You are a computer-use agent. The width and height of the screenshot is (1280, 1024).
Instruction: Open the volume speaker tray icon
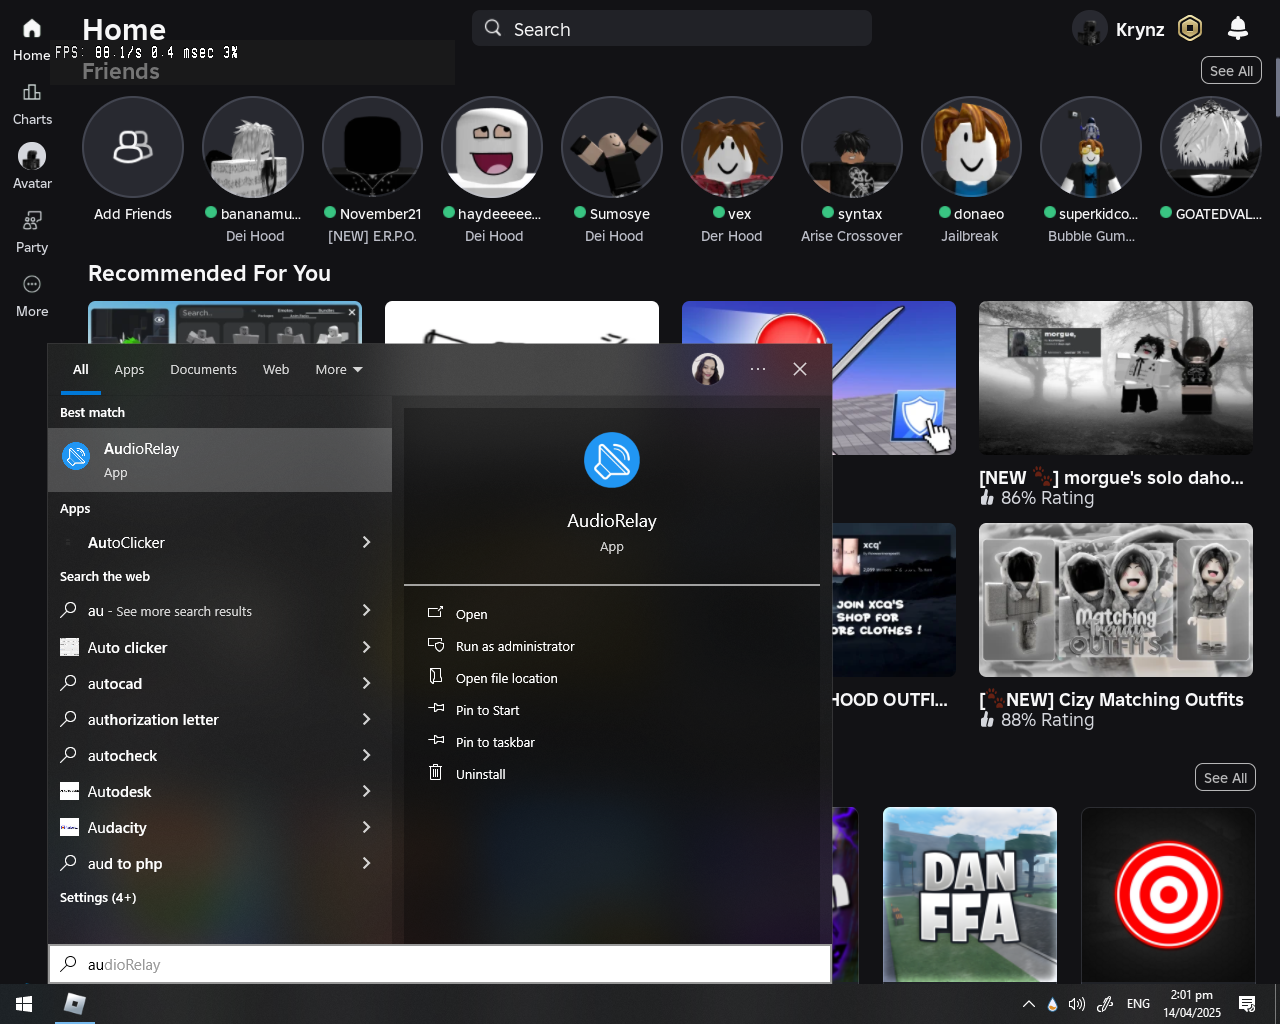click(1077, 1004)
